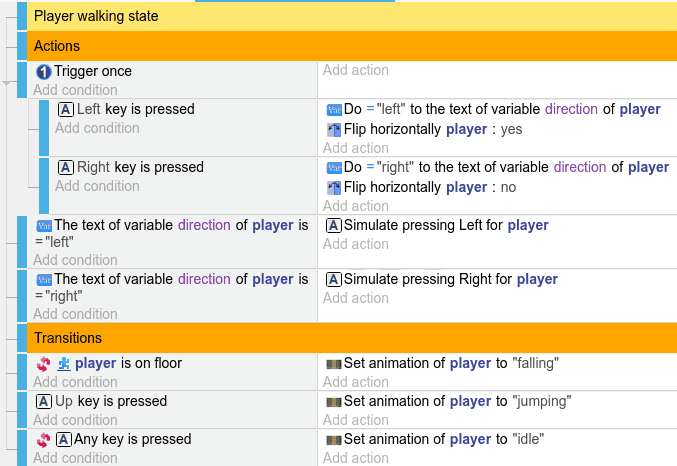Viewport: 677px width, 466px height.
Task: Click the Simulate pressing Left action icon
Action: (x=334, y=226)
